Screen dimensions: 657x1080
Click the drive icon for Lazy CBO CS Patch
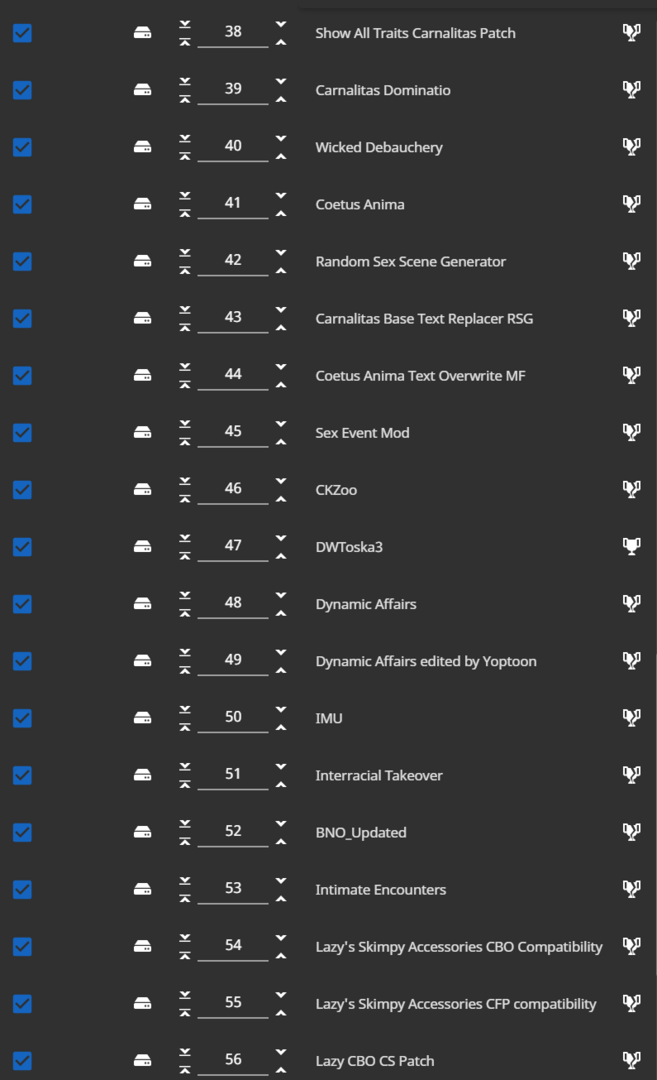(143, 1060)
